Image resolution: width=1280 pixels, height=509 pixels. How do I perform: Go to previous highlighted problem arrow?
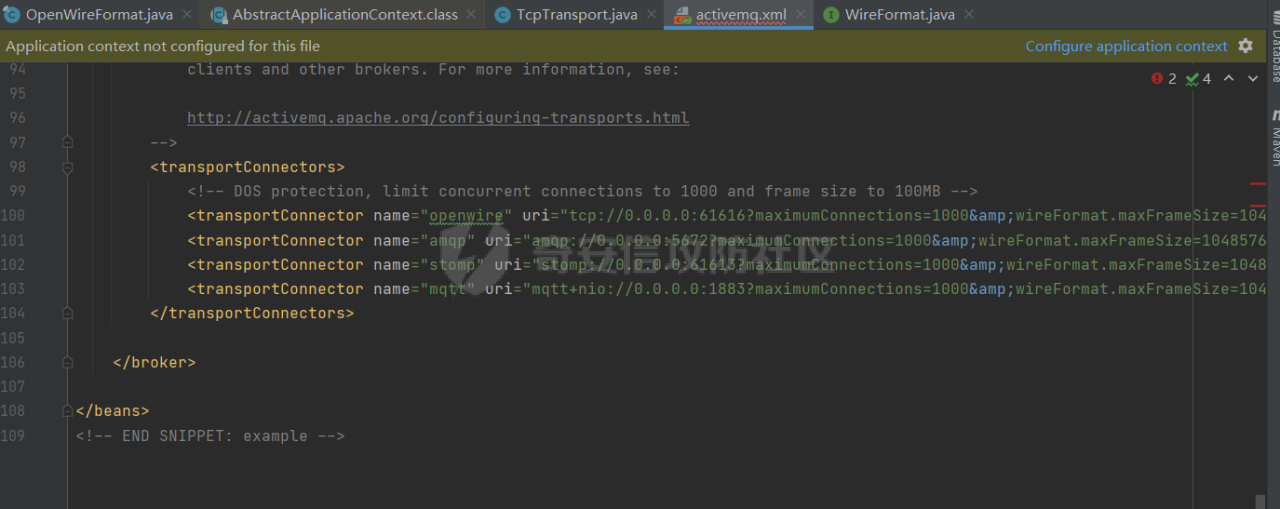pyautogui.click(x=1229, y=78)
